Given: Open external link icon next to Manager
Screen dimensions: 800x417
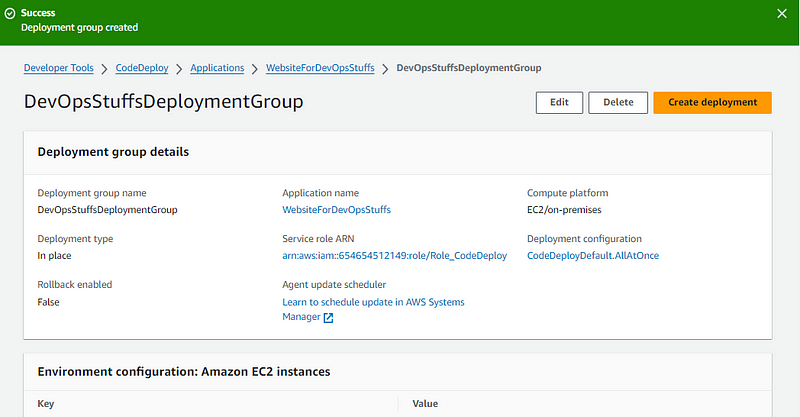Looking at the screenshot, I should point(329,317).
